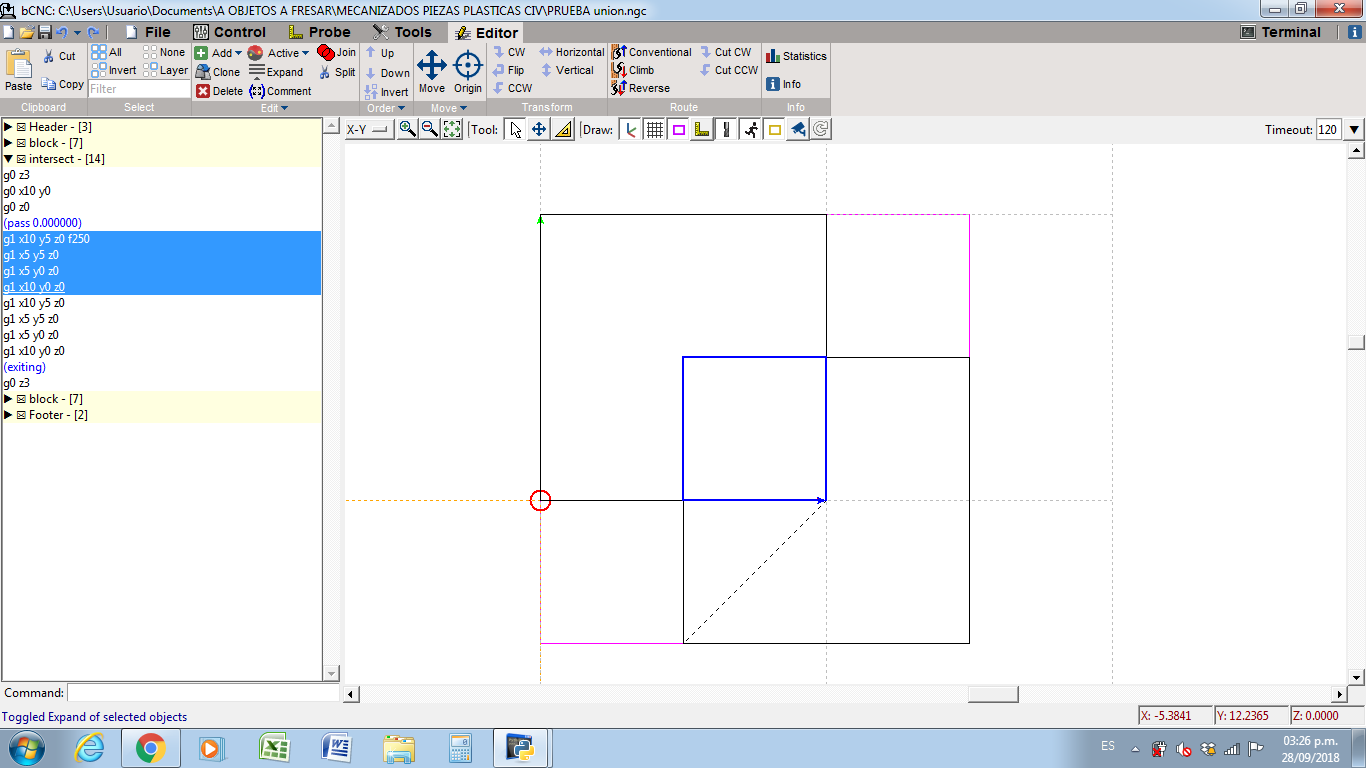Viewport: 1366px width, 768px height.
Task: Reverse the route direction
Action: (x=641, y=88)
